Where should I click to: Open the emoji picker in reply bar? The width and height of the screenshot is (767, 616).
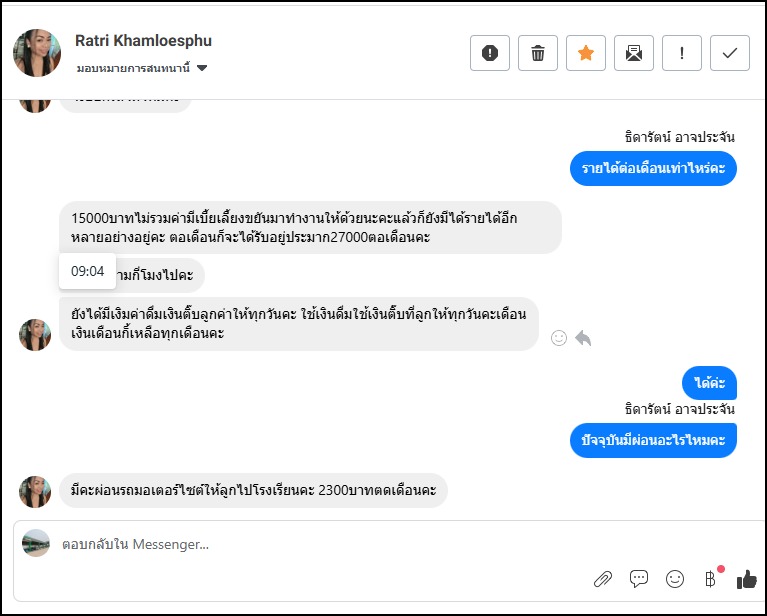[675, 578]
